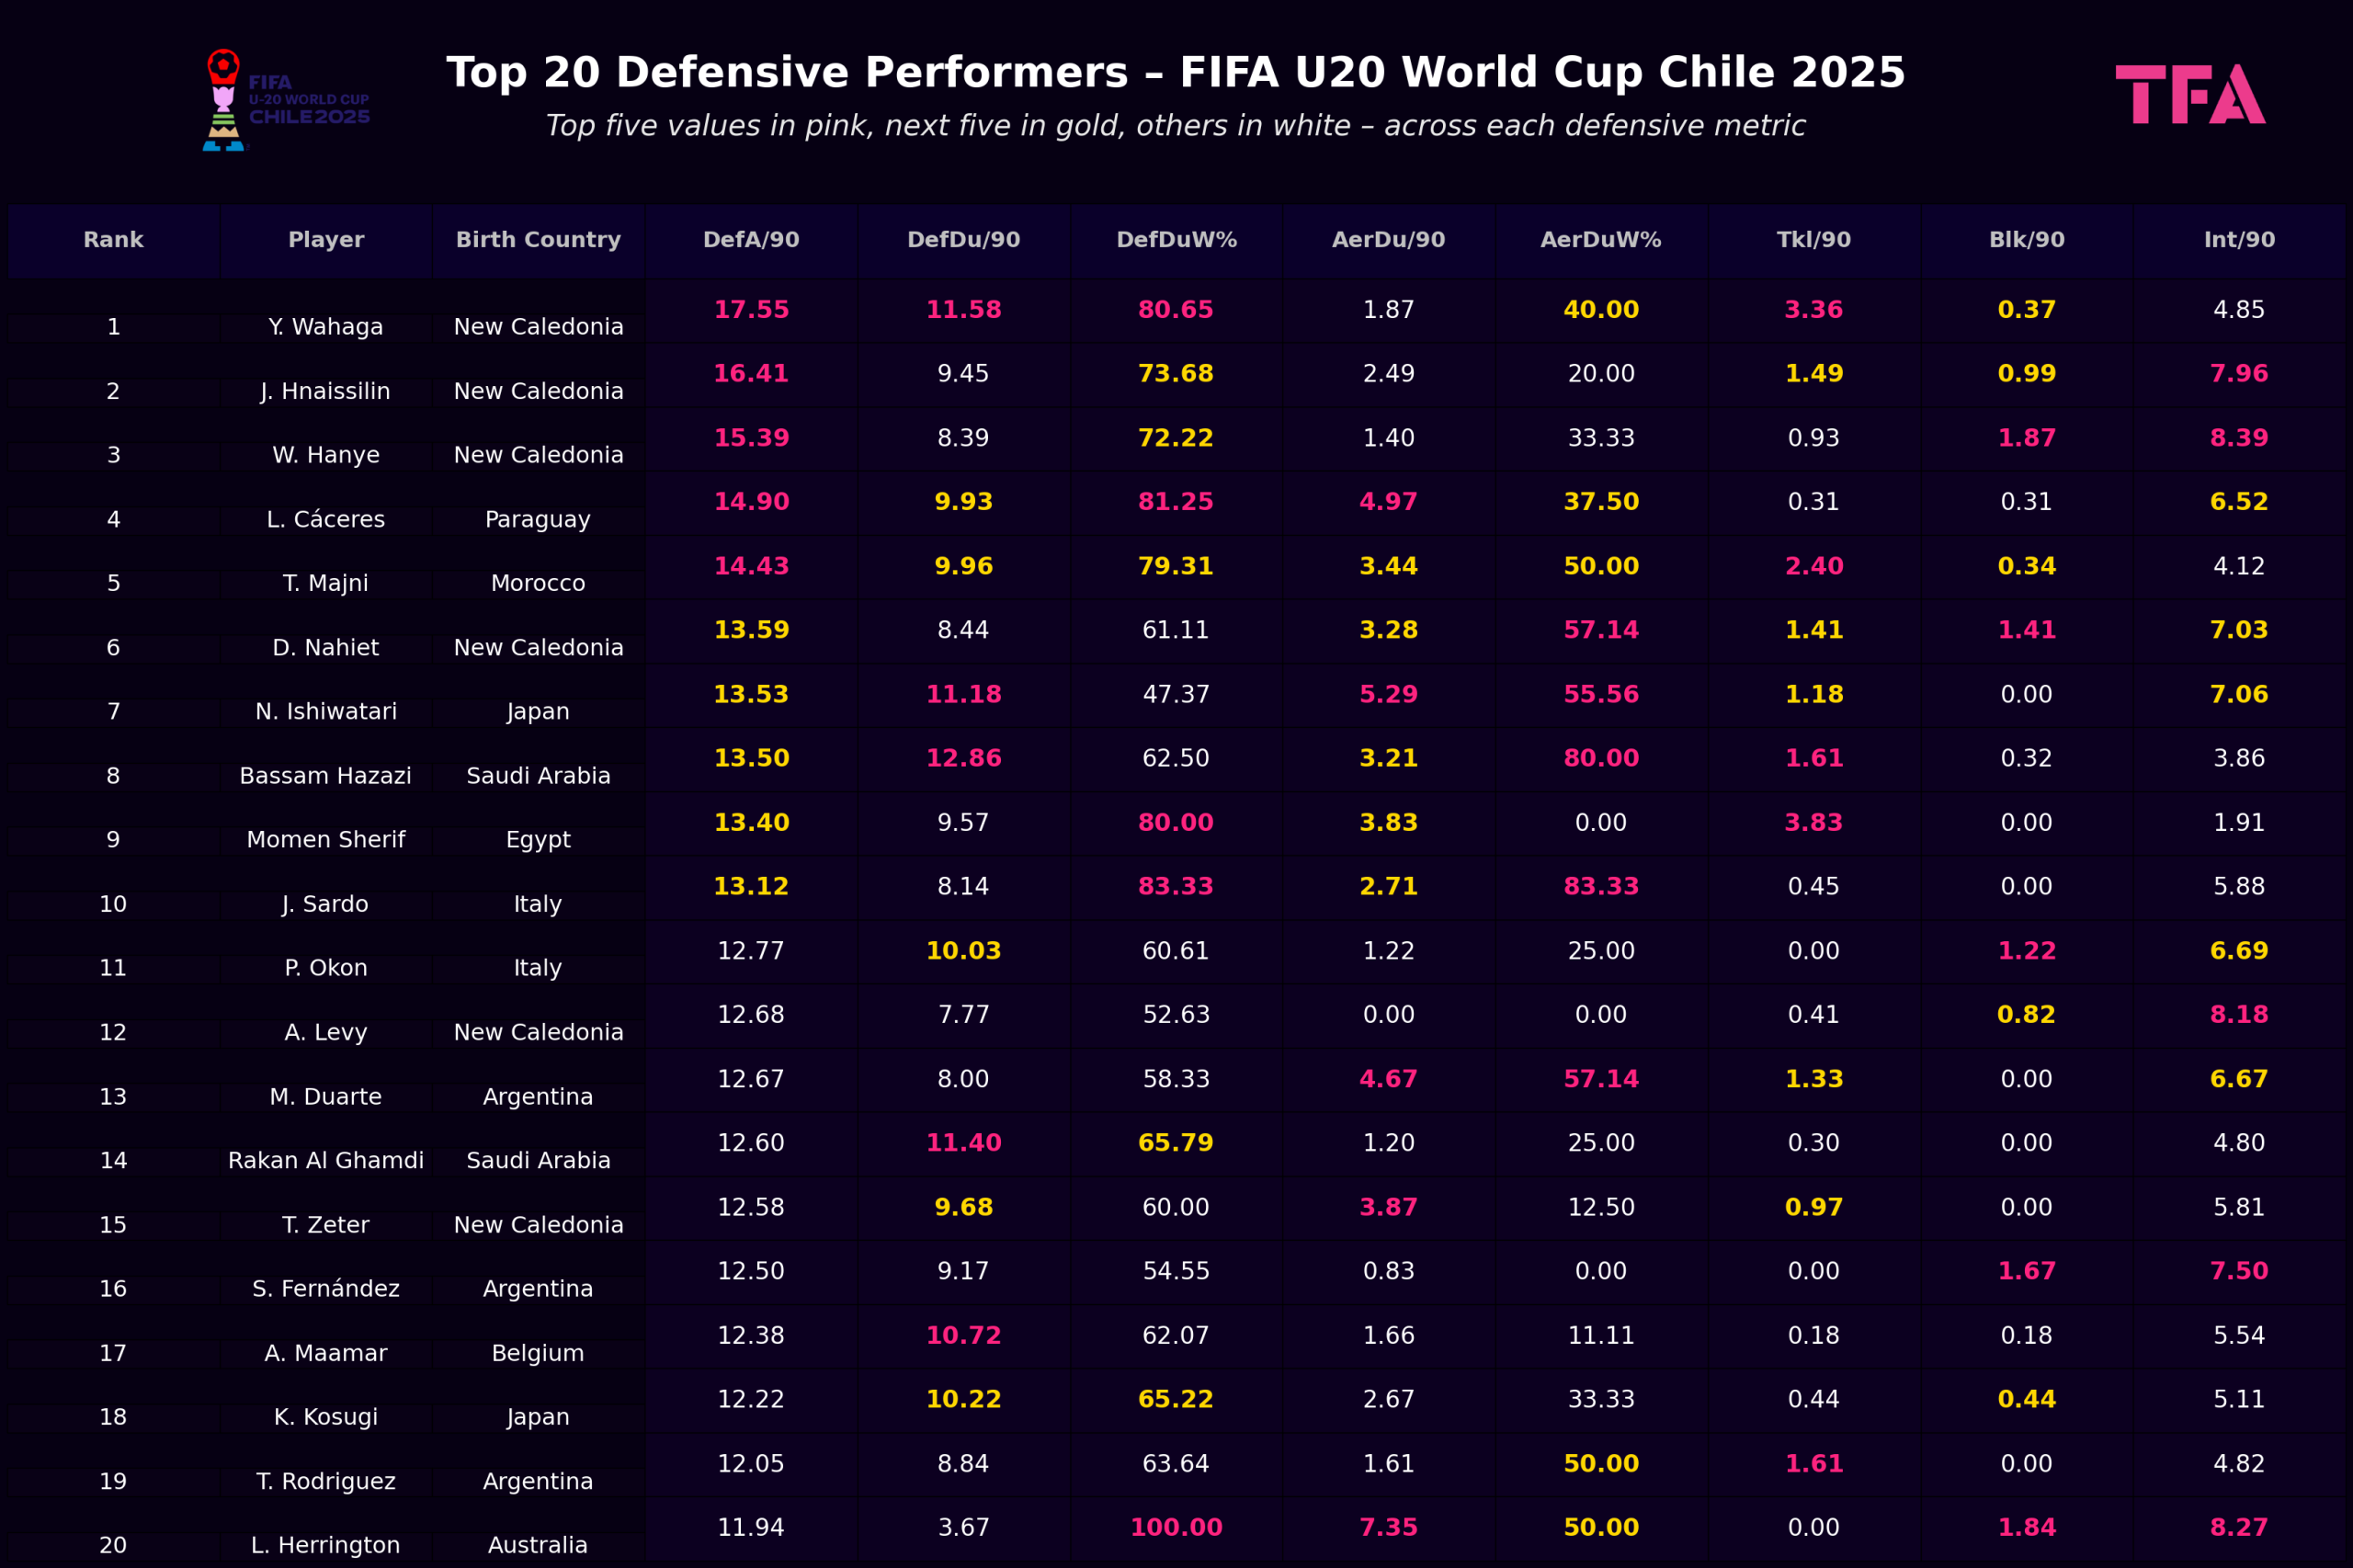The height and width of the screenshot is (1568, 2353).
Task: Click the DefA/90 value 16.41
Action: point(751,374)
